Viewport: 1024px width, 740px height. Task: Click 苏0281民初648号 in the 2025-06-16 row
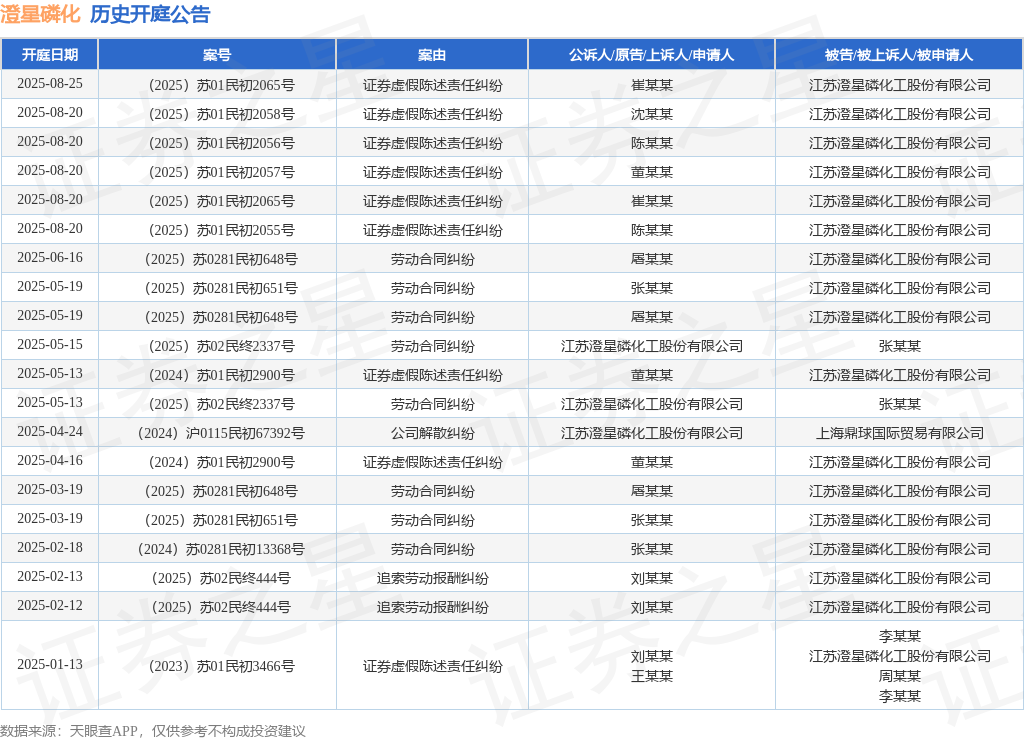(221, 259)
